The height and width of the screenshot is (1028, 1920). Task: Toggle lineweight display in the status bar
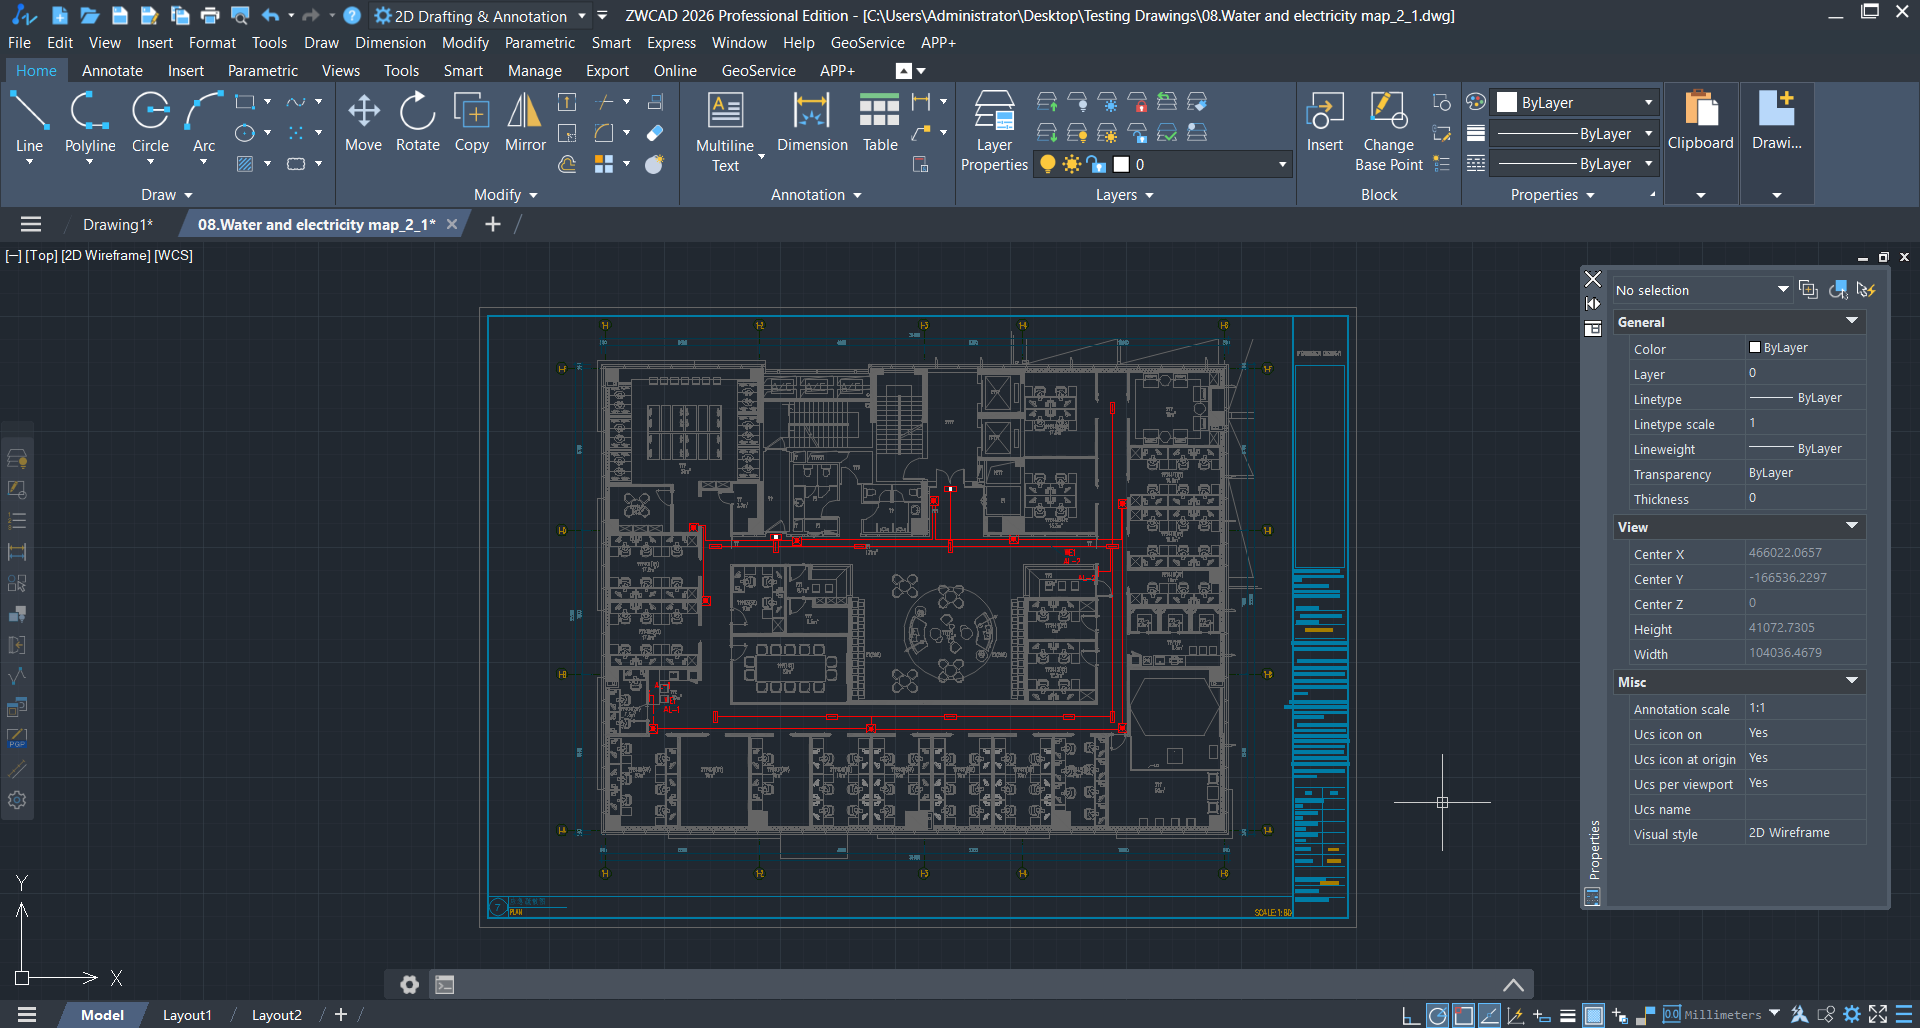point(1567,1015)
